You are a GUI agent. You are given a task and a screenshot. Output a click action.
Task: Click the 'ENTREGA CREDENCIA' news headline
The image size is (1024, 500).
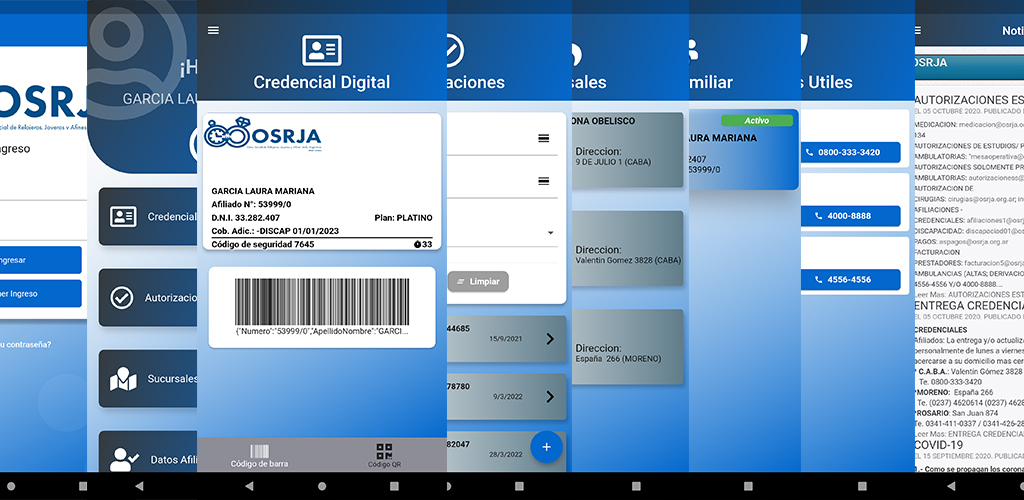(969, 305)
